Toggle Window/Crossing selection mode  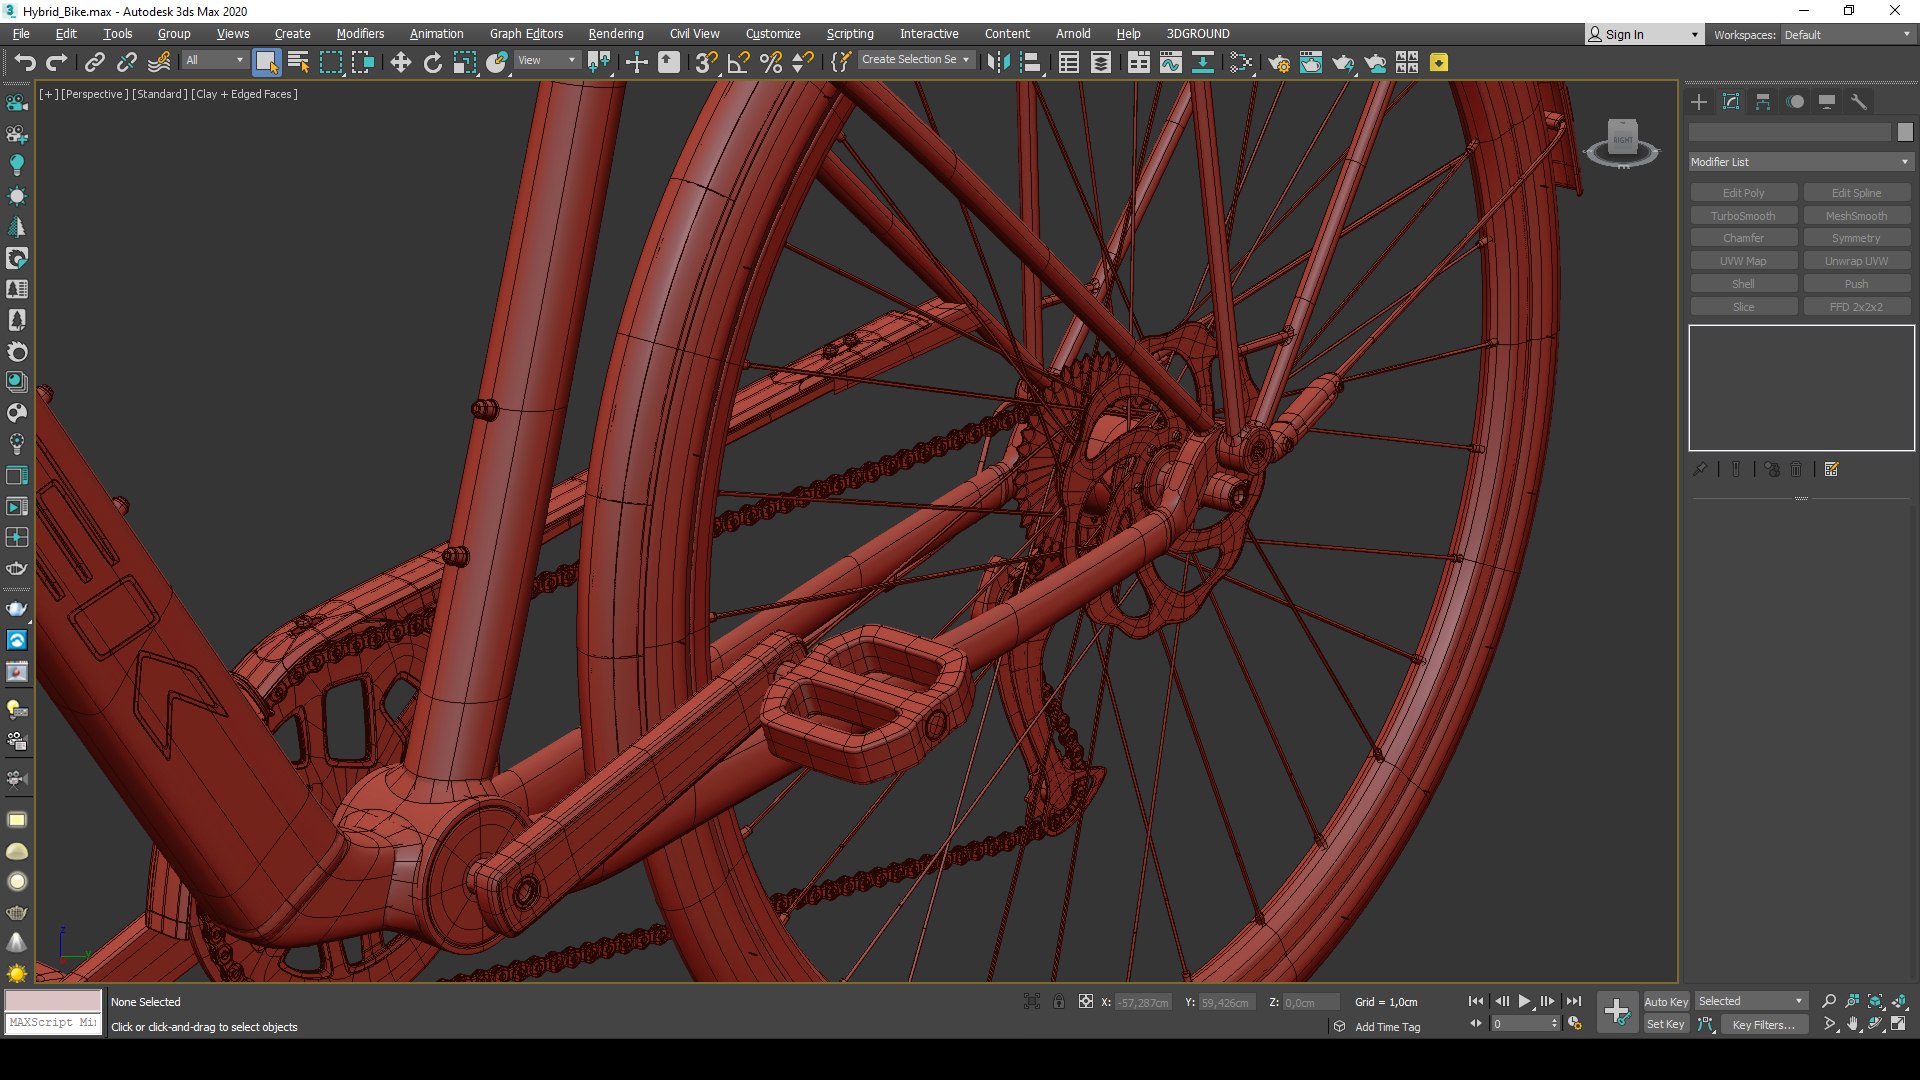362,62
